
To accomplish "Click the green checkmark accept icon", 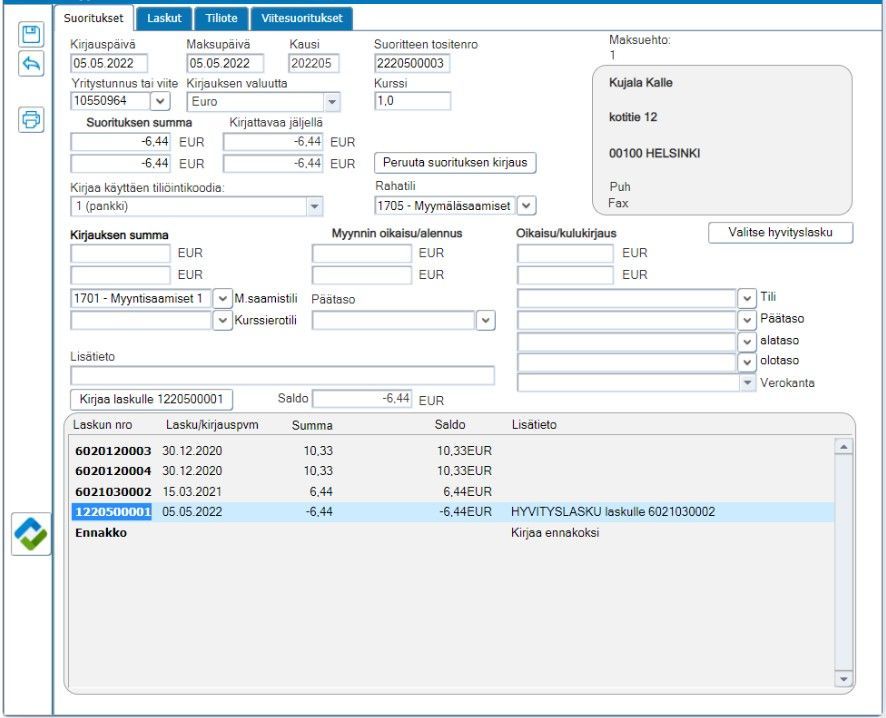I will pos(30,534).
